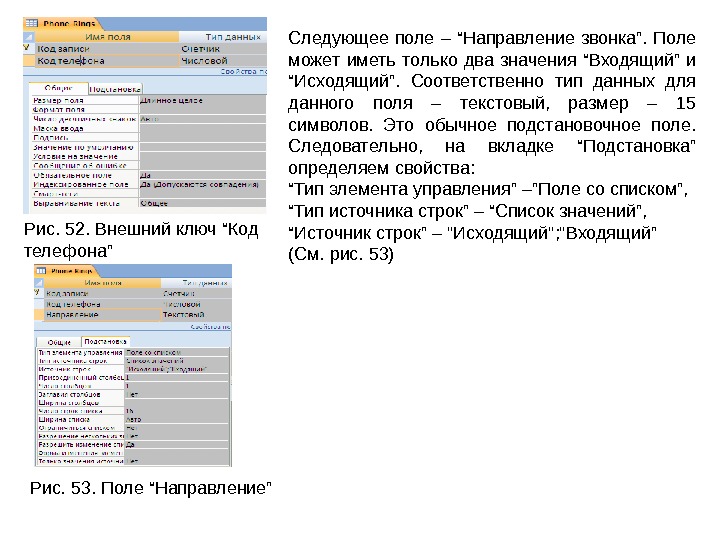Viewport: 720px width, 540px height.
Task: Click the Тип данных column header in figure 53
Action: (x=197, y=283)
